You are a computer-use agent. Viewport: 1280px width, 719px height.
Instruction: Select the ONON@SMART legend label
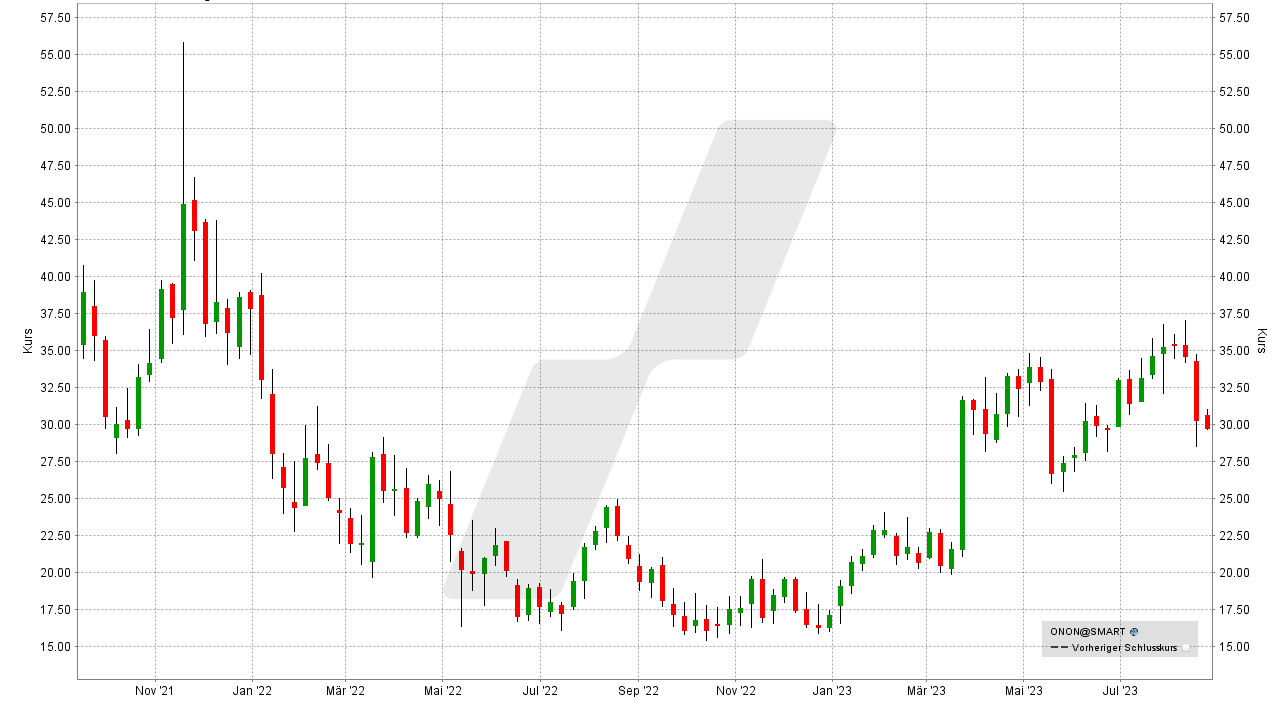click(x=1088, y=632)
